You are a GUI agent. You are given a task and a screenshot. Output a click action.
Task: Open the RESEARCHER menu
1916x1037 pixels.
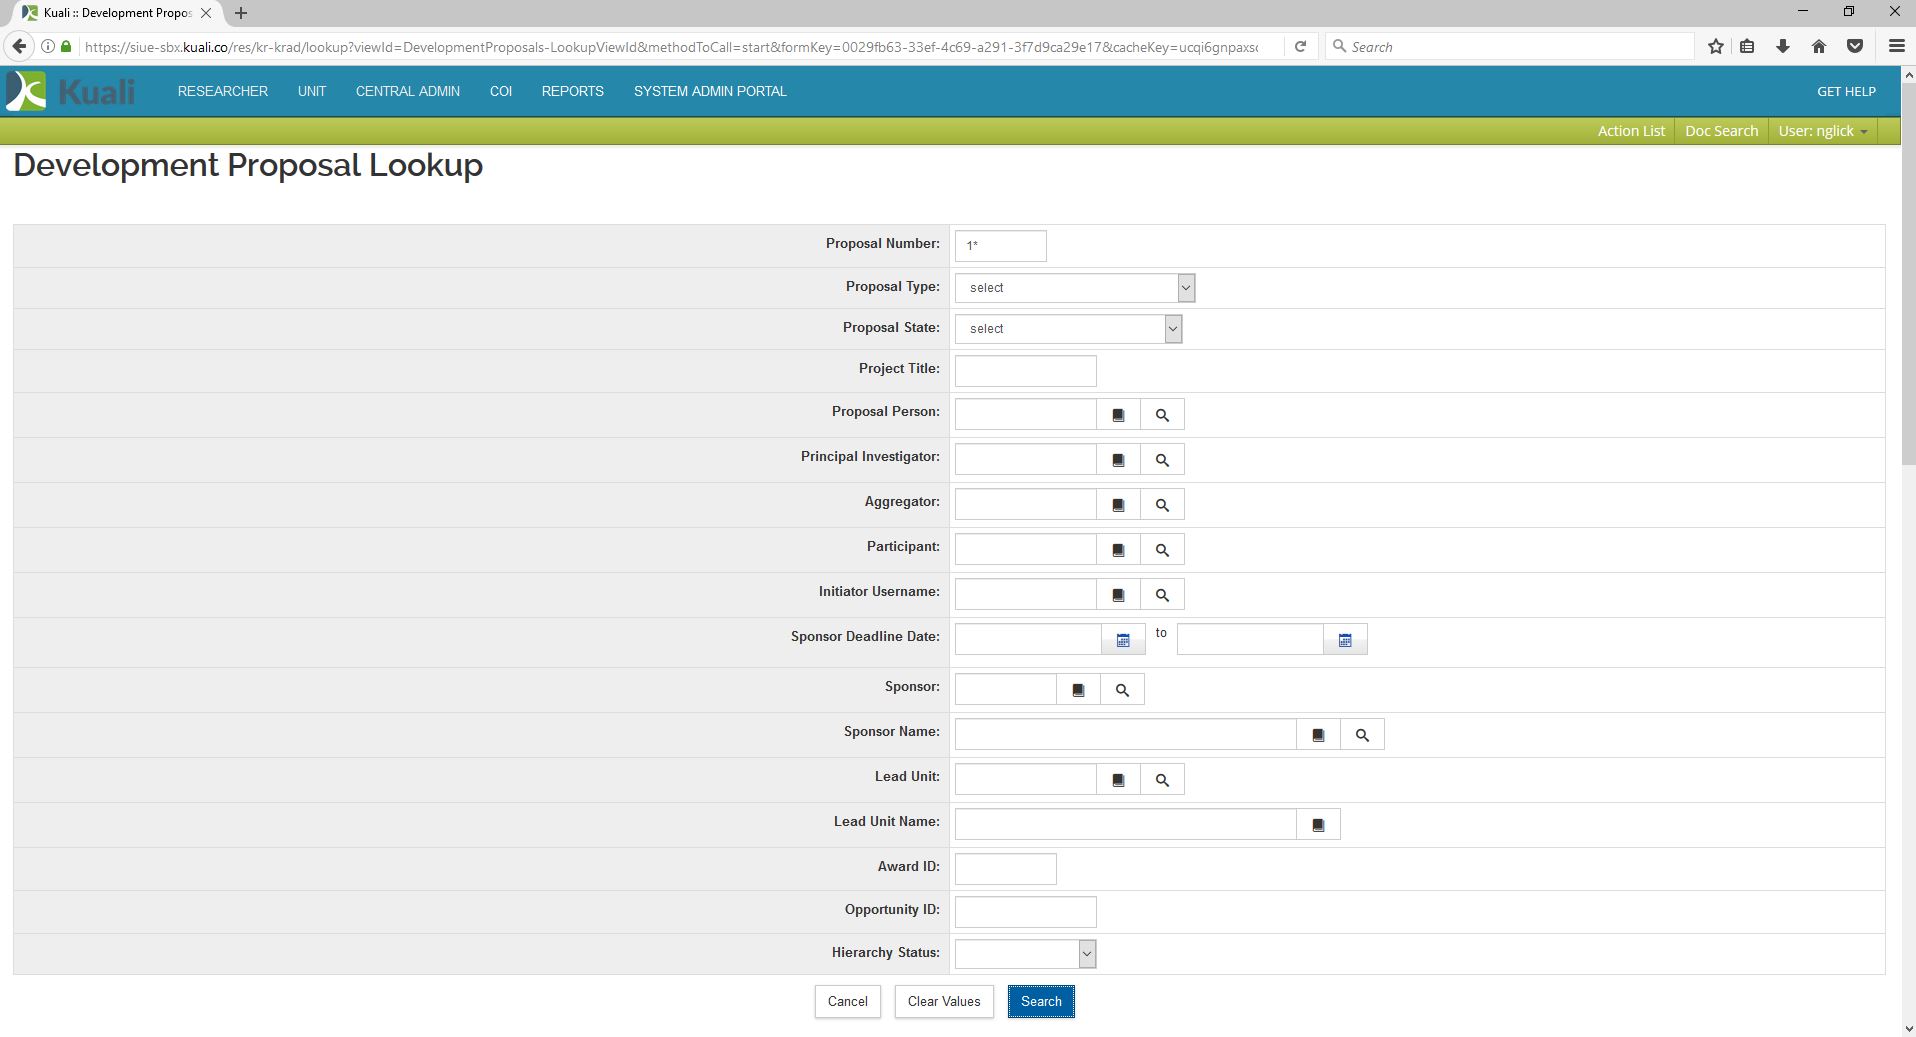click(x=223, y=91)
